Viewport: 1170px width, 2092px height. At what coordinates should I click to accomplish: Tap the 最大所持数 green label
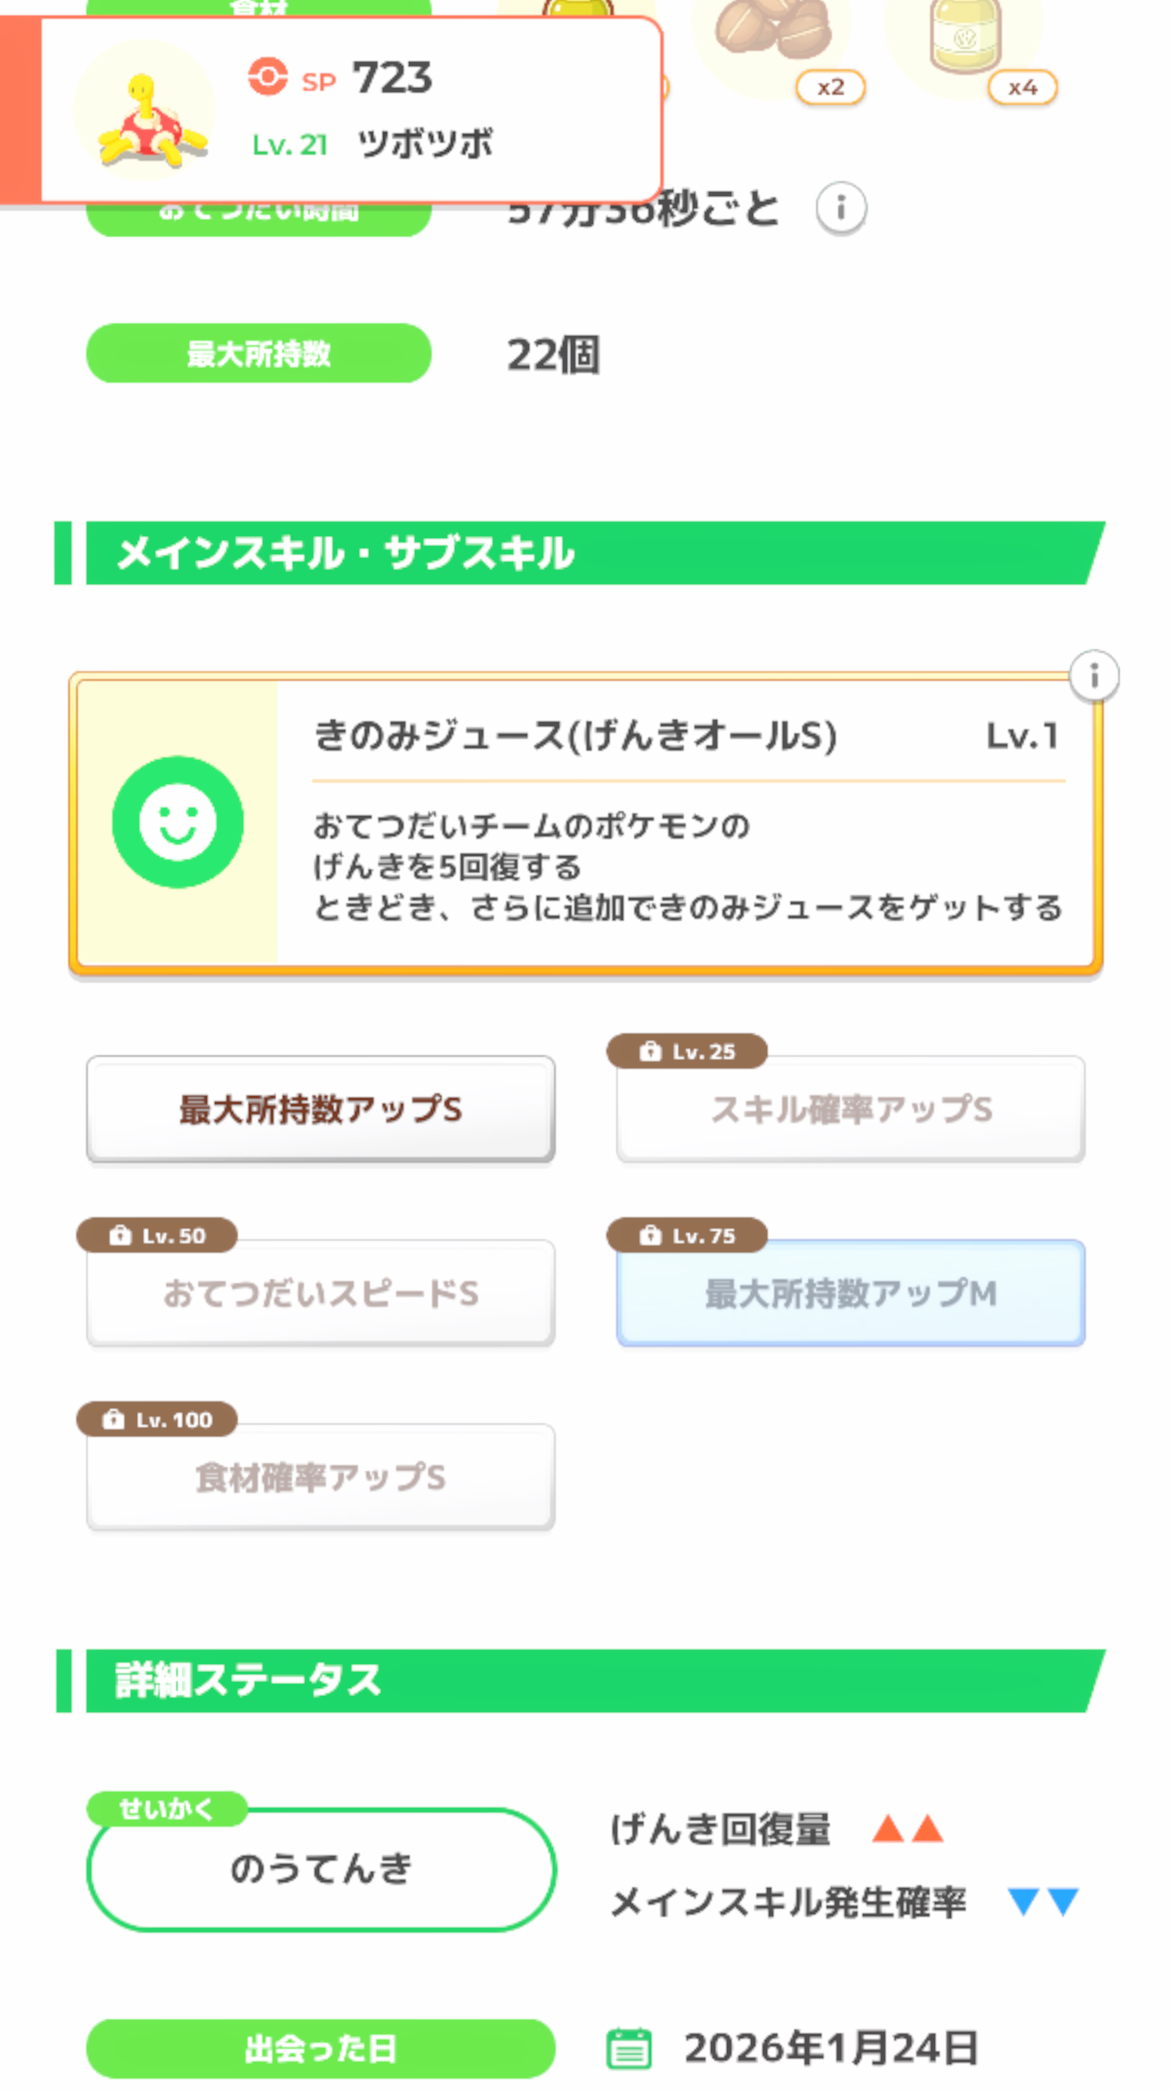259,353
